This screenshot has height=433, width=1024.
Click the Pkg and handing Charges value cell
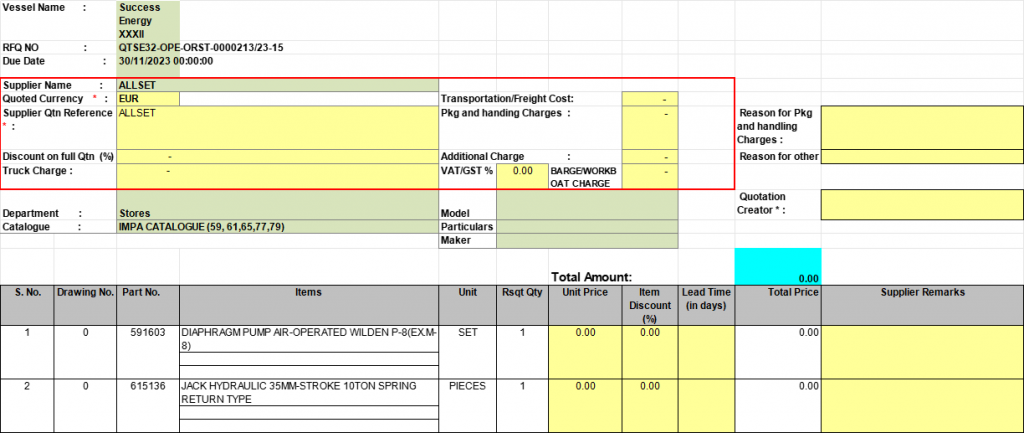click(x=649, y=127)
